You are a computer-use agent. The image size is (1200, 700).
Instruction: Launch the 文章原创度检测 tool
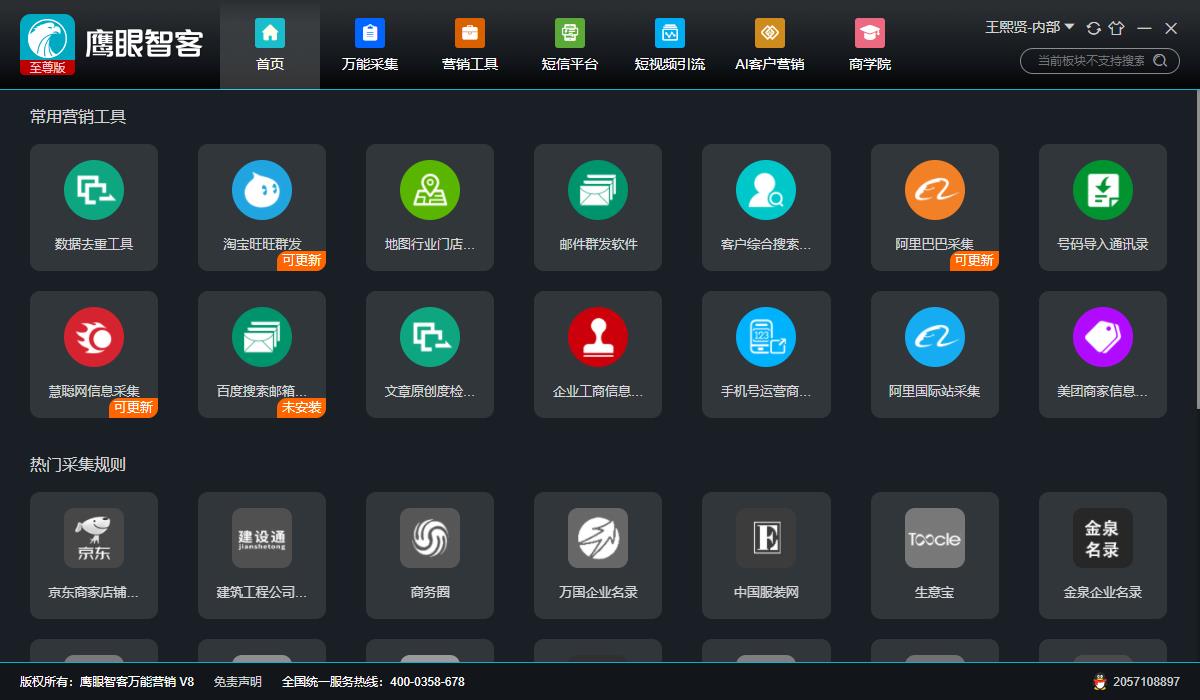(x=430, y=354)
